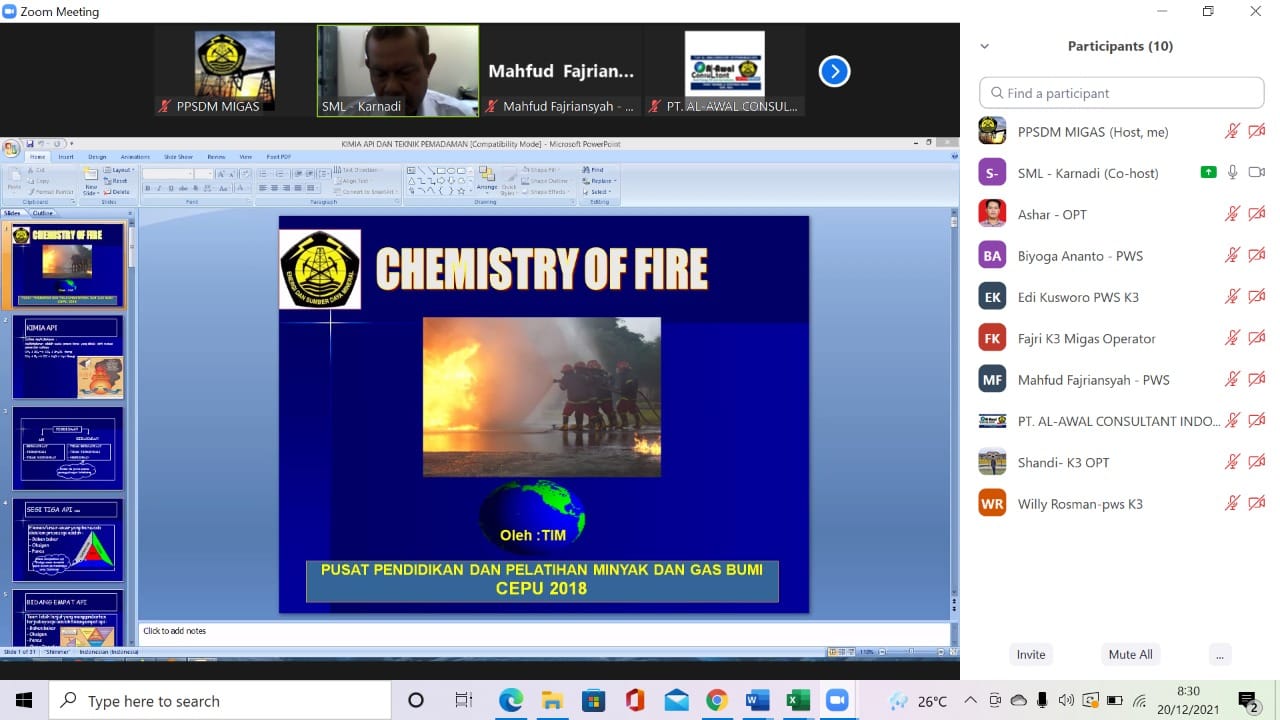Open Google Chrome from the taskbar
Image resolution: width=1280 pixels, height=720 pixels.
pos(716,700)
